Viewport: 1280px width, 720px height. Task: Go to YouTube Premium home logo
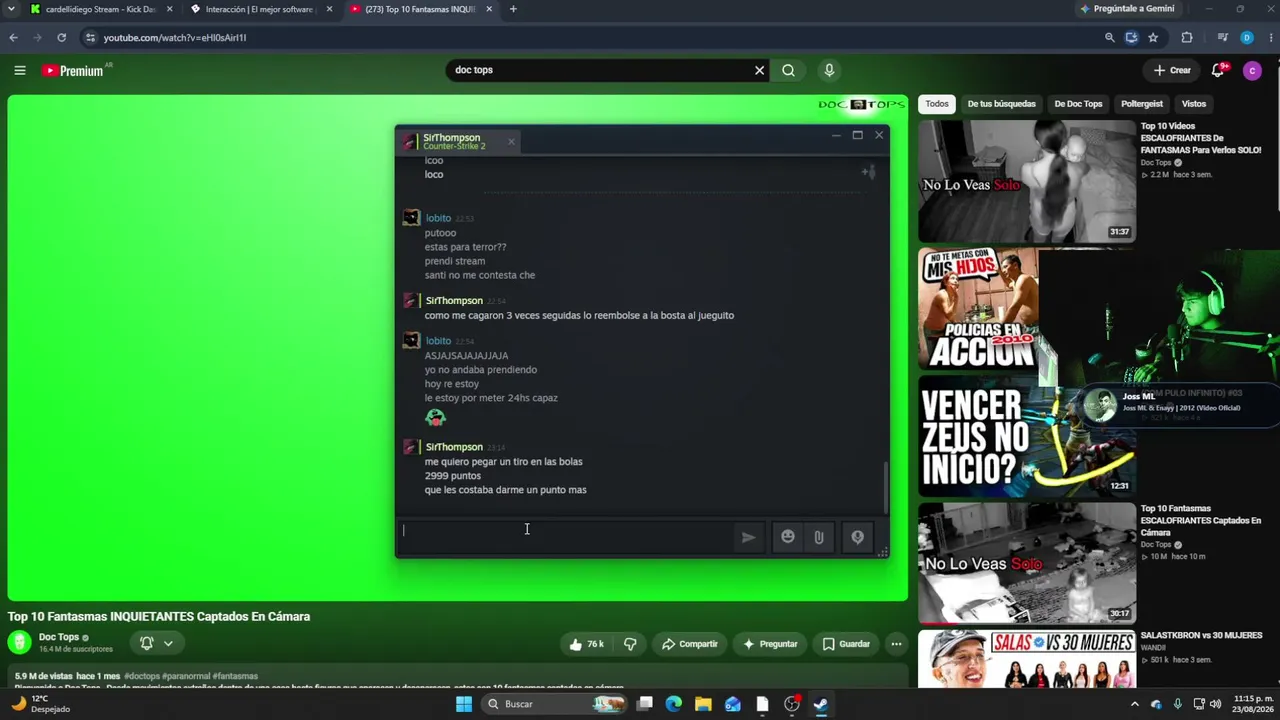point(73,71)
